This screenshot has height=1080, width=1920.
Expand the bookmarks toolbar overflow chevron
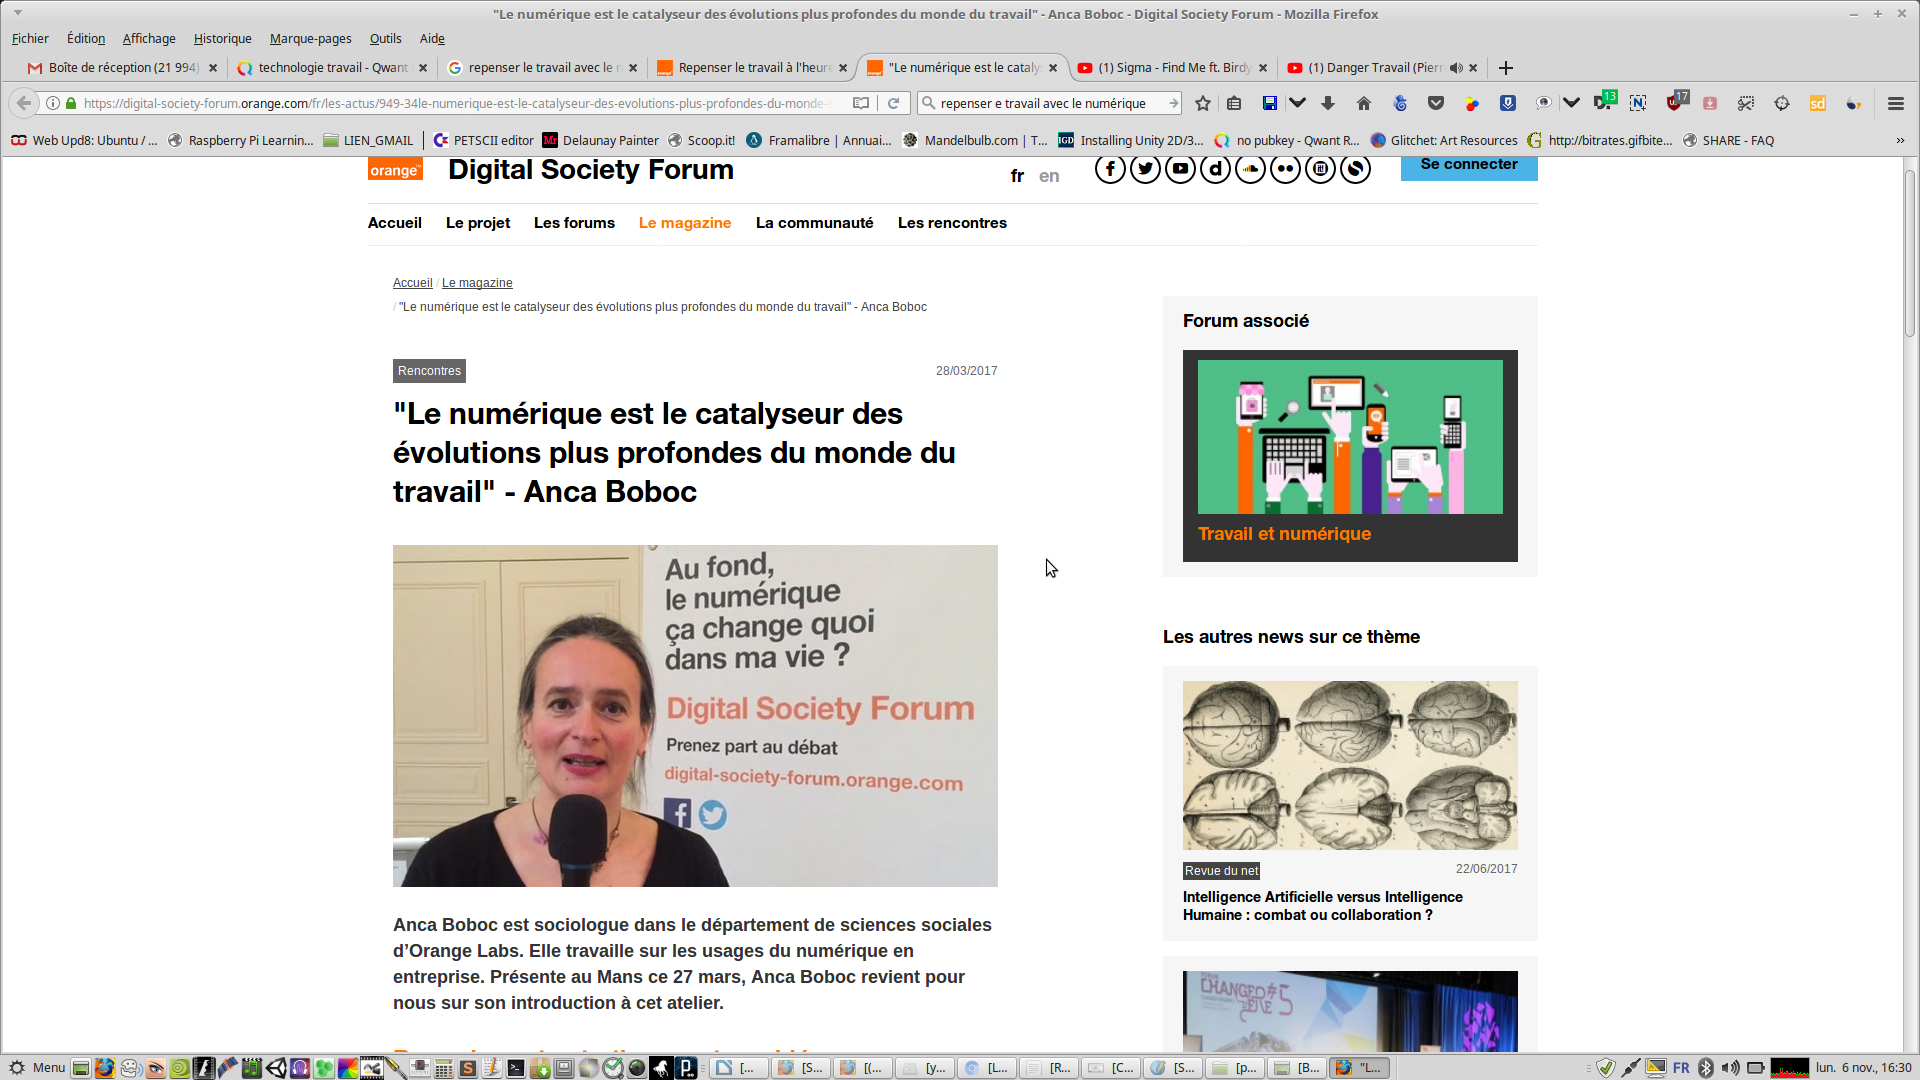pos(1900,141)
